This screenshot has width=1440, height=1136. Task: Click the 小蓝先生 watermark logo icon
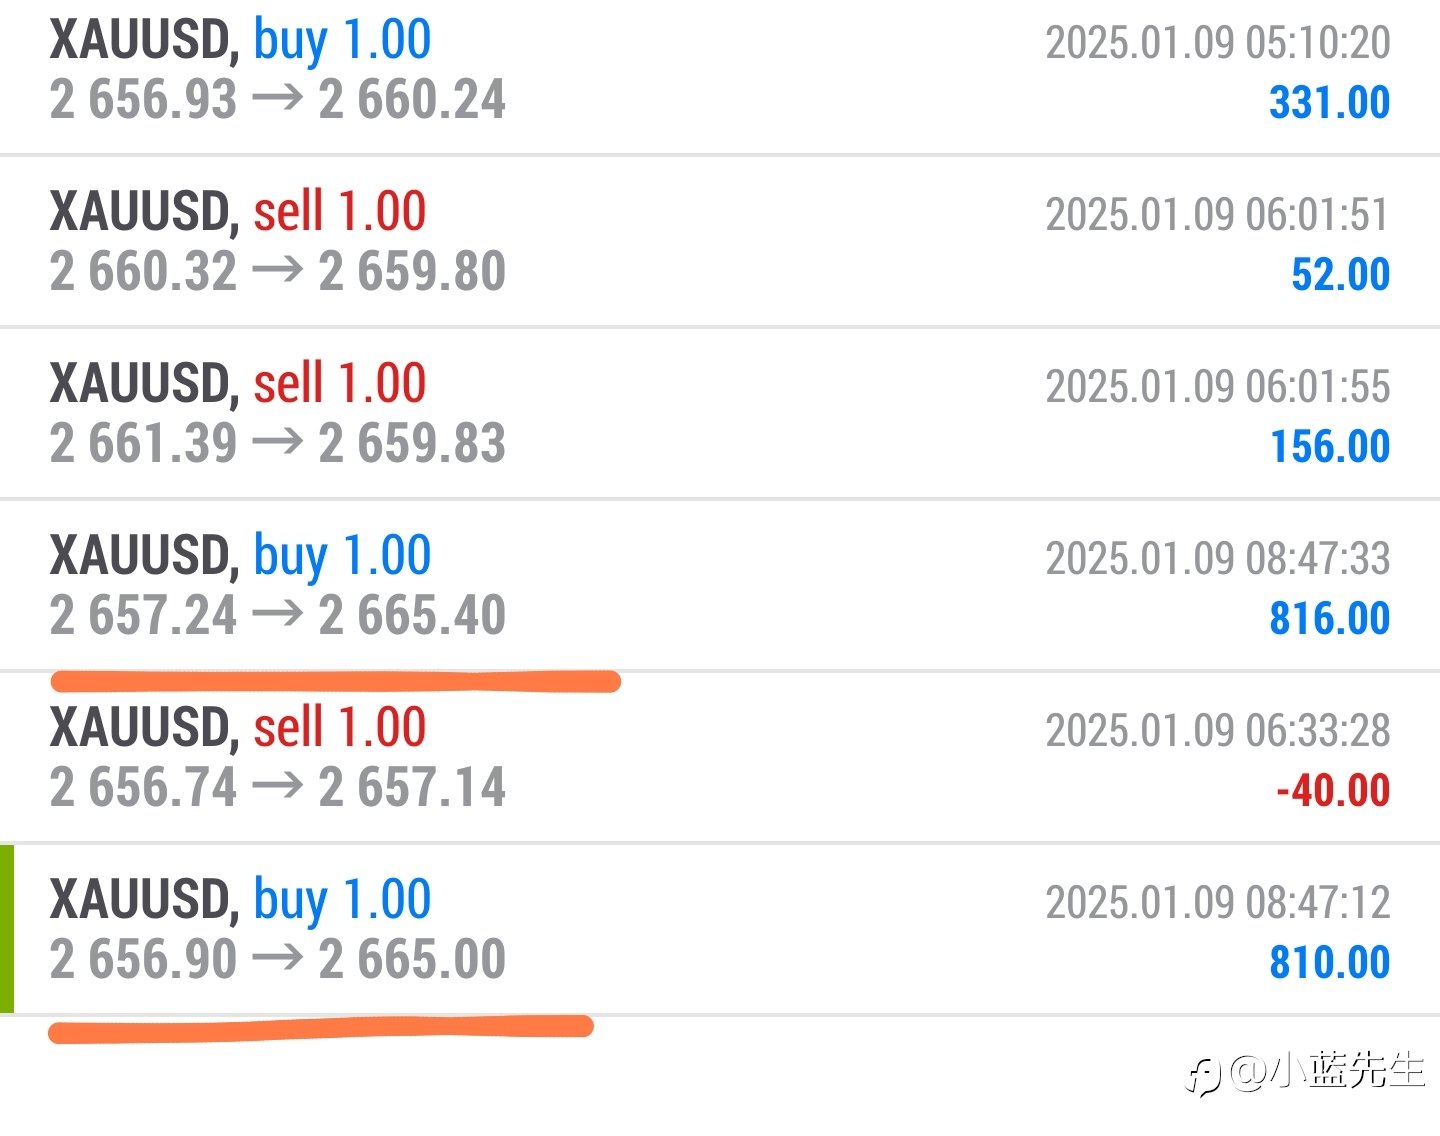1204,1076
